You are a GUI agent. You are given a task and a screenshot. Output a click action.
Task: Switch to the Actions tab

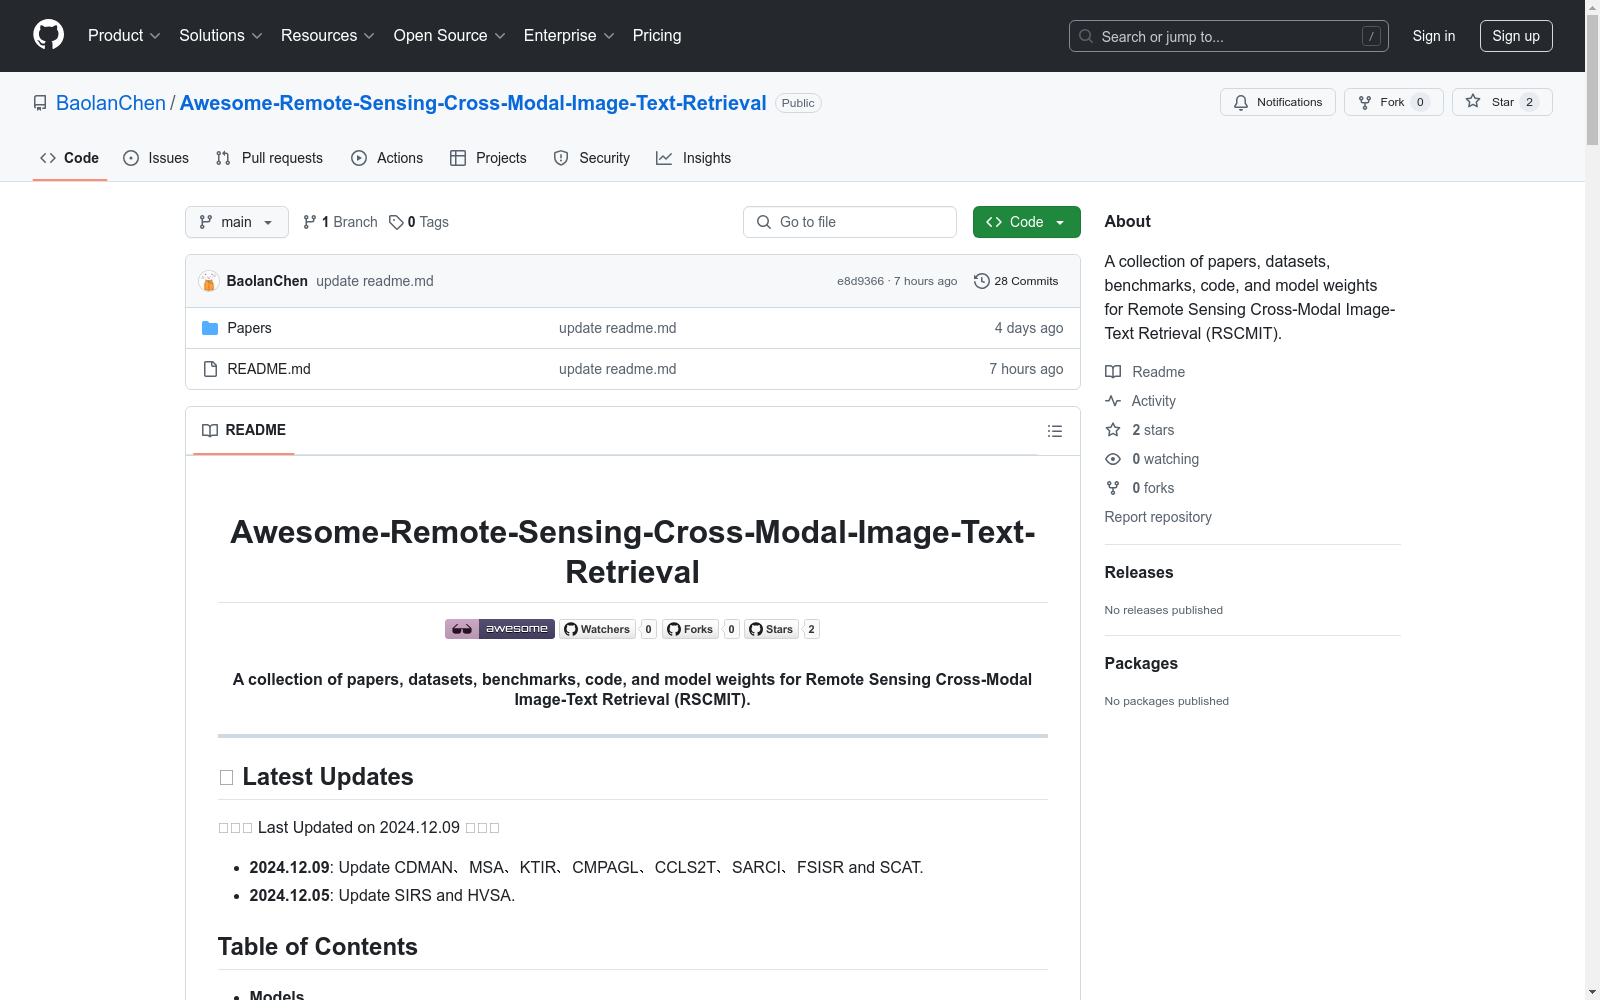tap(387, 158)
